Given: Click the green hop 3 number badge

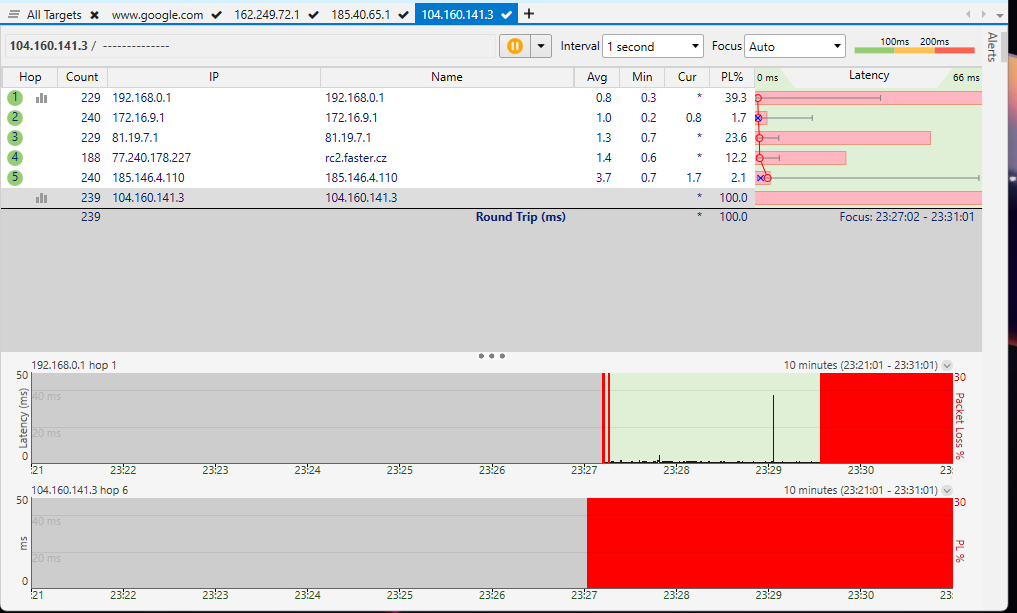Looking at the screenshot, I should pyautogui.click(x=14, y=138).
